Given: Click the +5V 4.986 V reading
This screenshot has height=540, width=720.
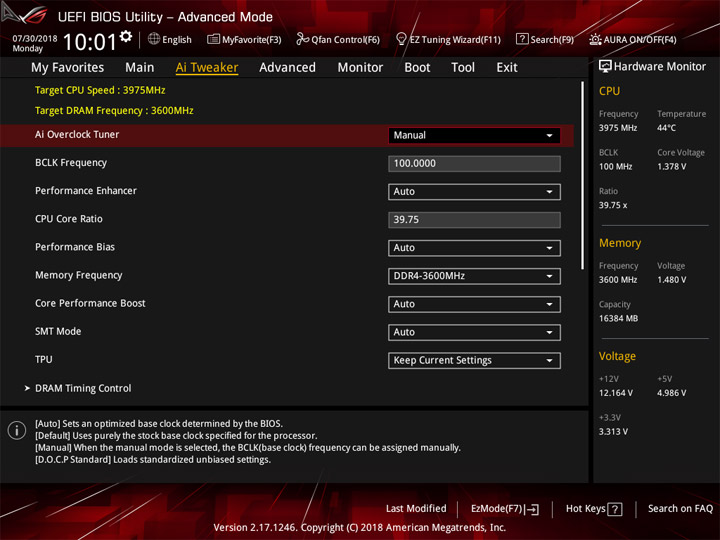Looking at the screenshot, I should pyautogui.click(x=671, y=393).
